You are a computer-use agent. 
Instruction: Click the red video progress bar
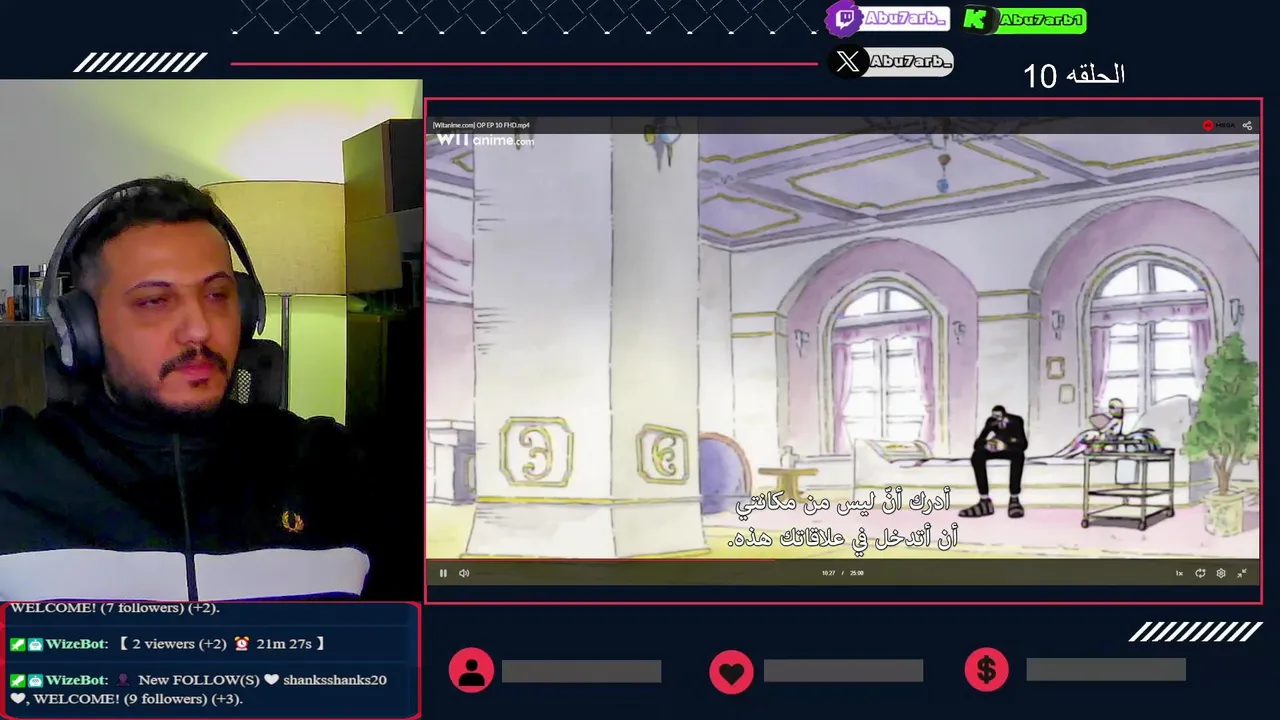pos(600,560)
